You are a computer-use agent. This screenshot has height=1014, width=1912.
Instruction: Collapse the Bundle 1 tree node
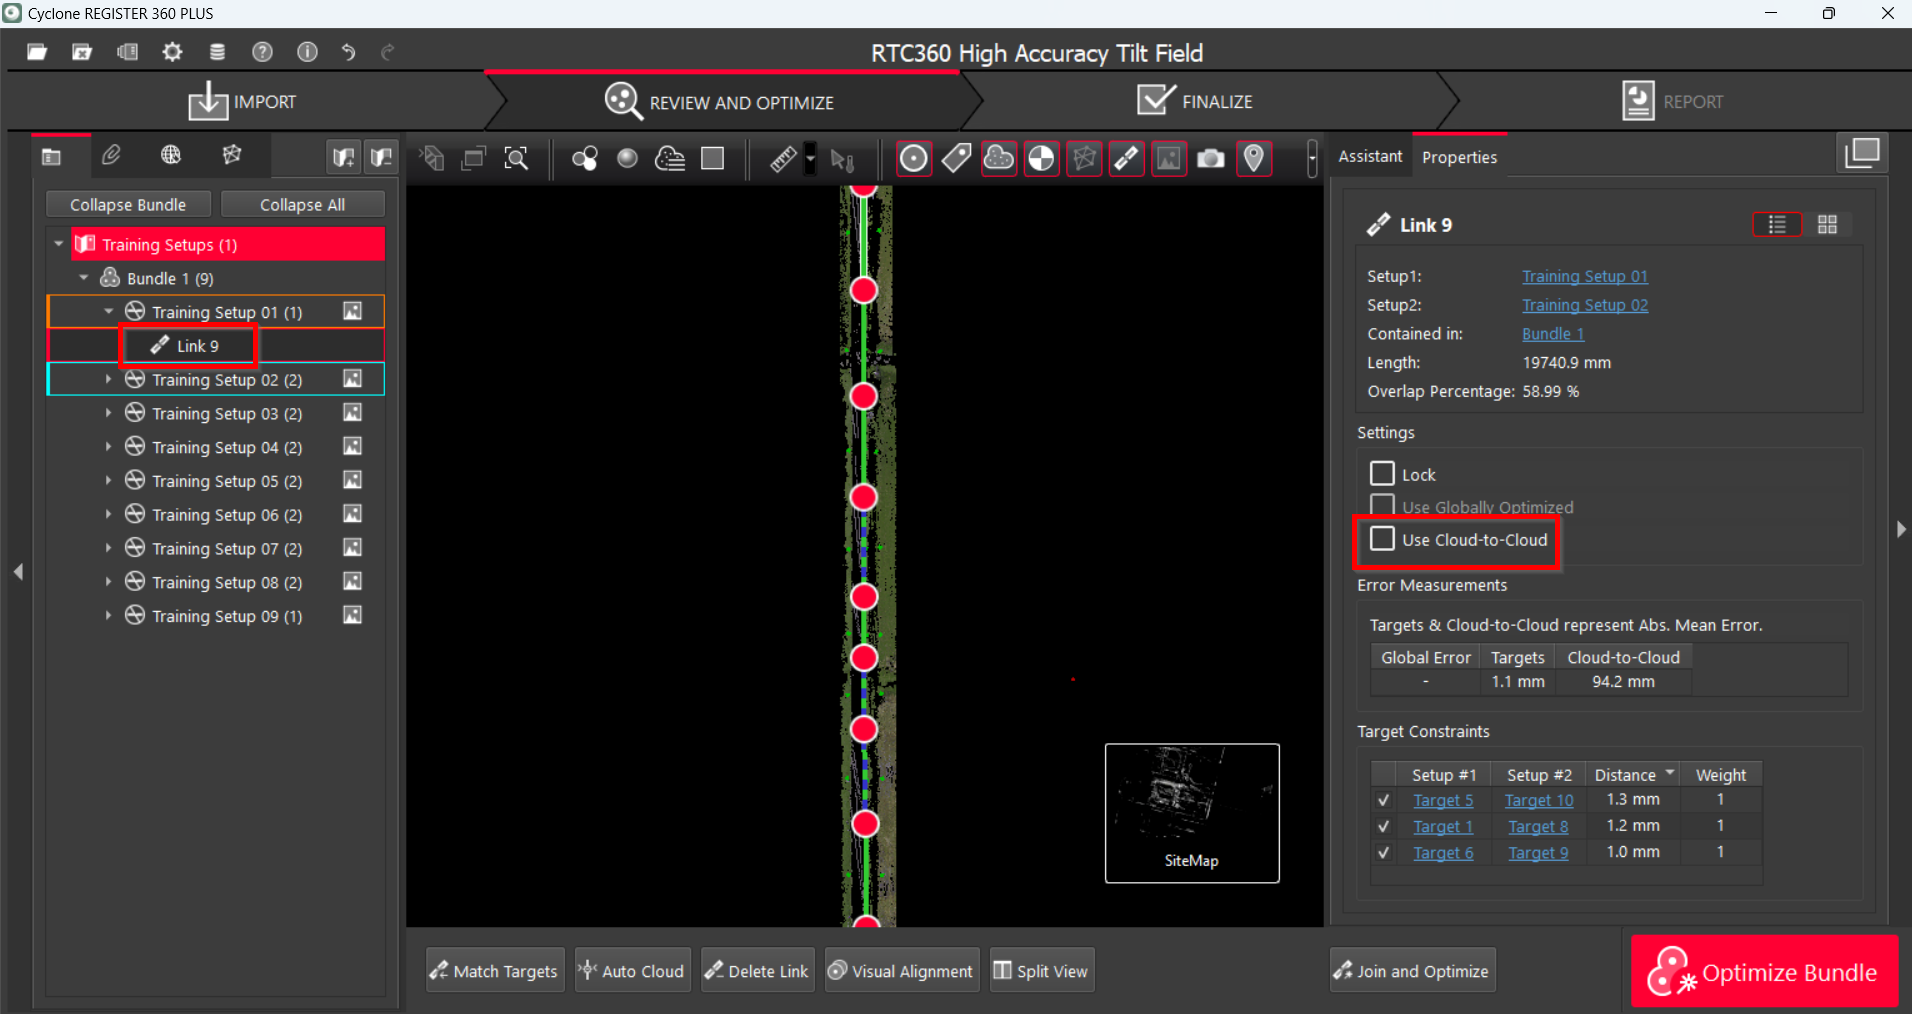(84, 278)
